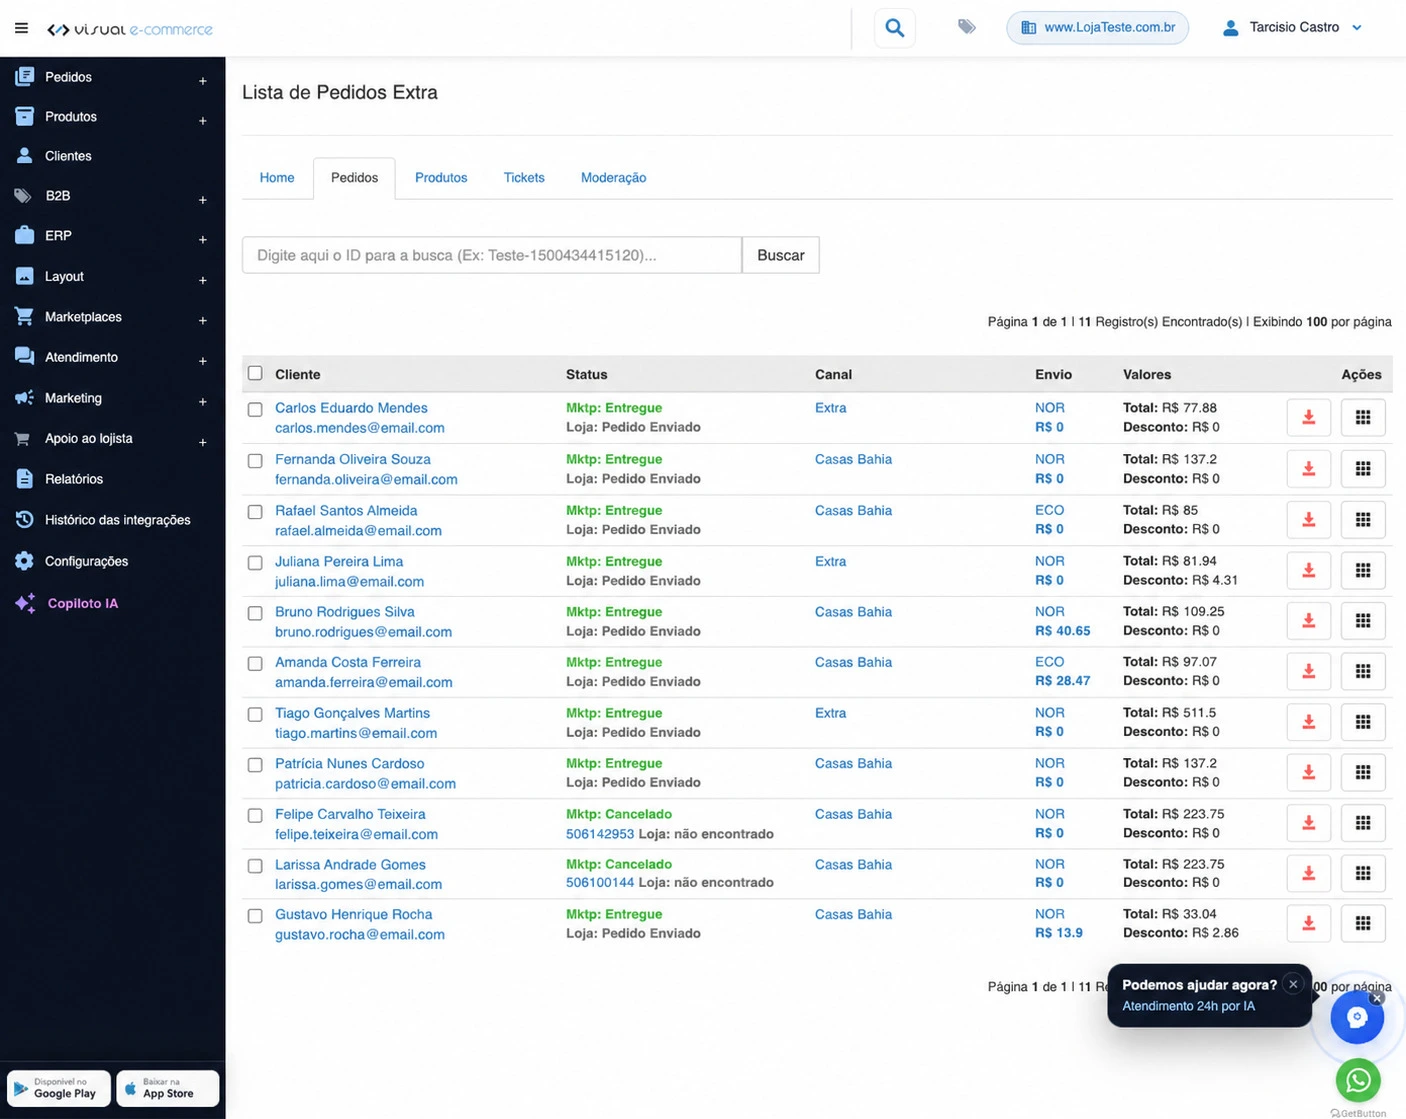
Task: Select all orders with header checkbox
Action: [x=255, y=373]
